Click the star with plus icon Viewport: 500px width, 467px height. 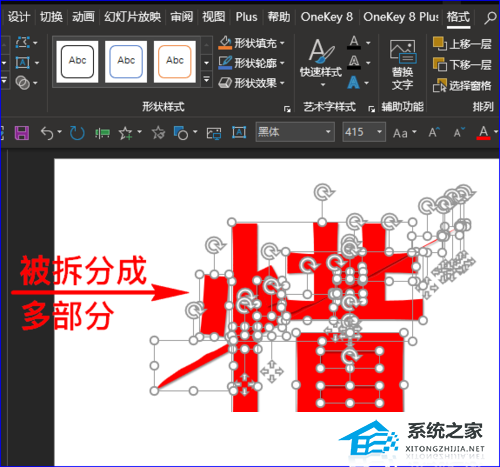pos(126,133)
